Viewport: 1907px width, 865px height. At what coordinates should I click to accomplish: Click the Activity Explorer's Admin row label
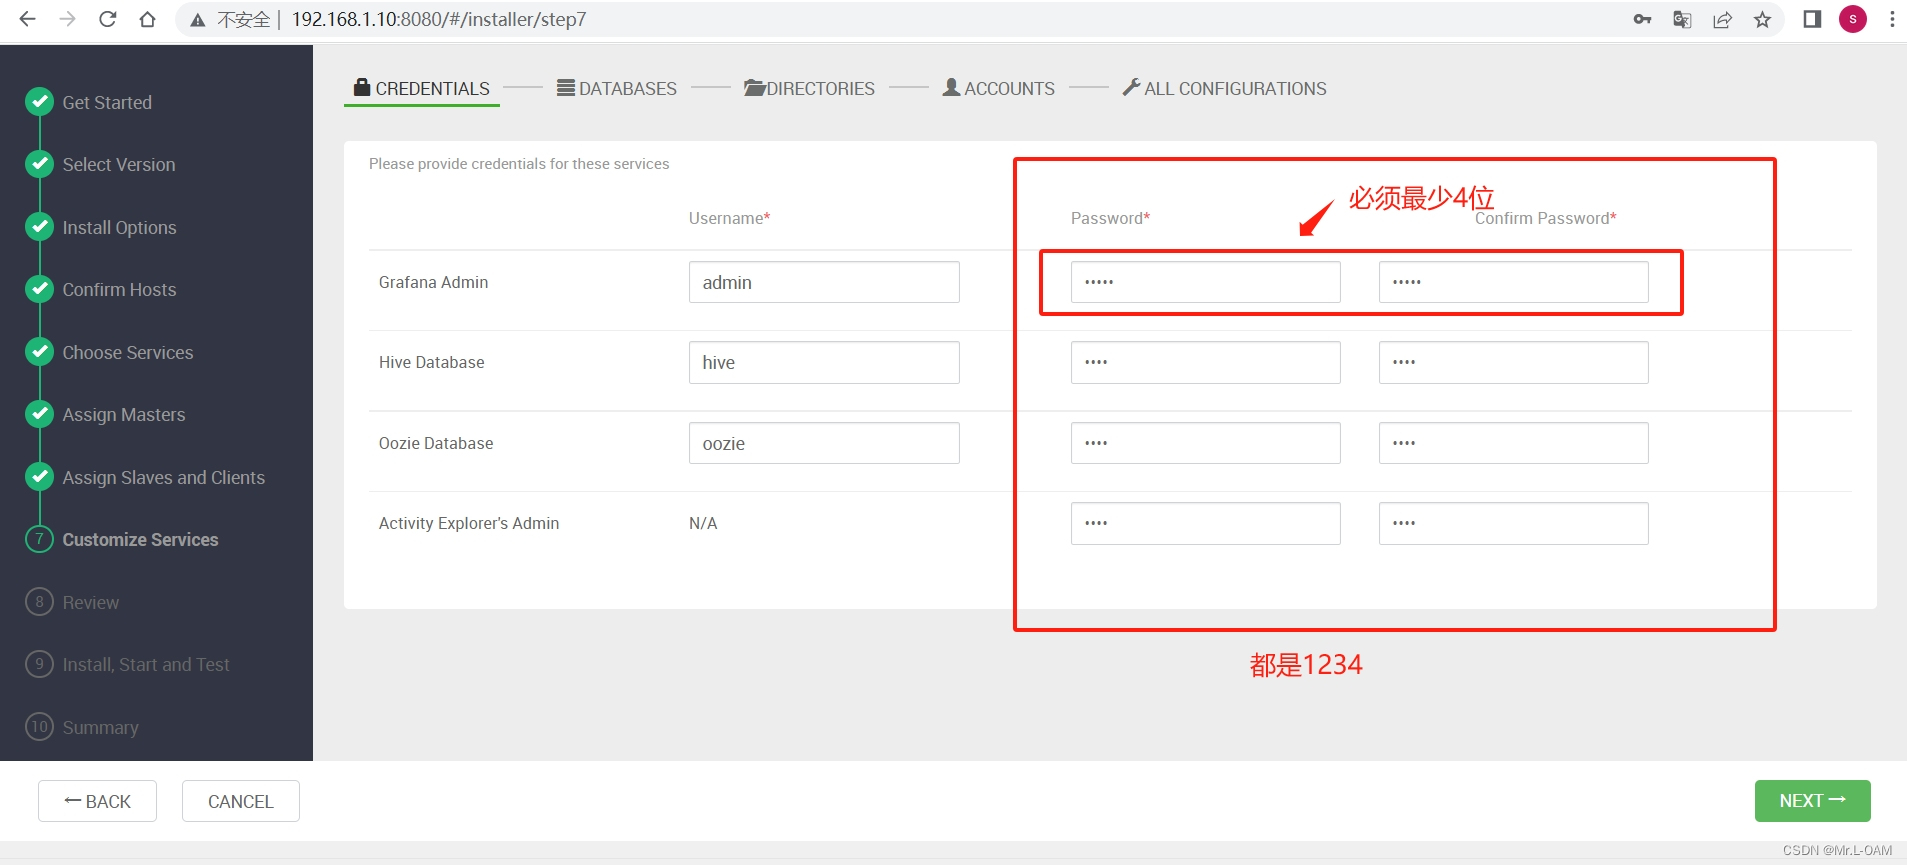[469, 523]
